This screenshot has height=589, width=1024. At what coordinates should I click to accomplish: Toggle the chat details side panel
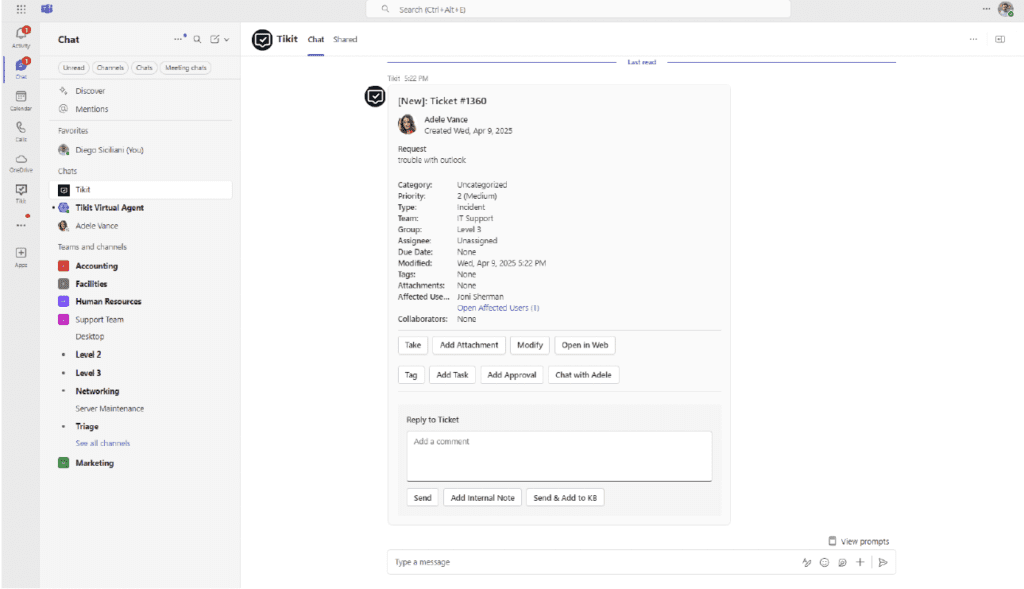click(x=1000, y=39)
